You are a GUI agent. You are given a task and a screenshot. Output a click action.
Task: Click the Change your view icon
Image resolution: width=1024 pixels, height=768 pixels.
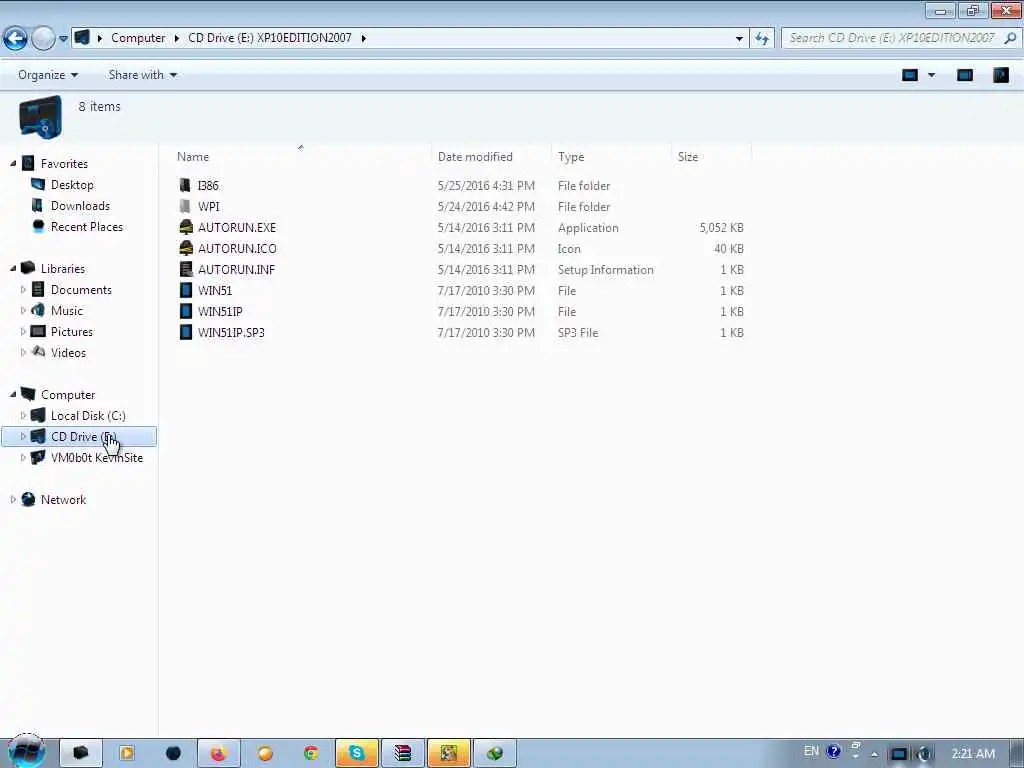[x=910, y=75]
